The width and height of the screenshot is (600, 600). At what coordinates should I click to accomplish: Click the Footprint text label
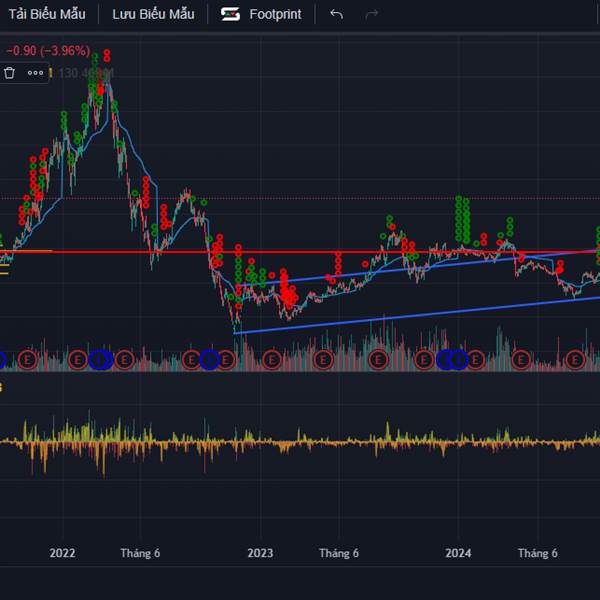pyautogui.click(x=275, y=14)
